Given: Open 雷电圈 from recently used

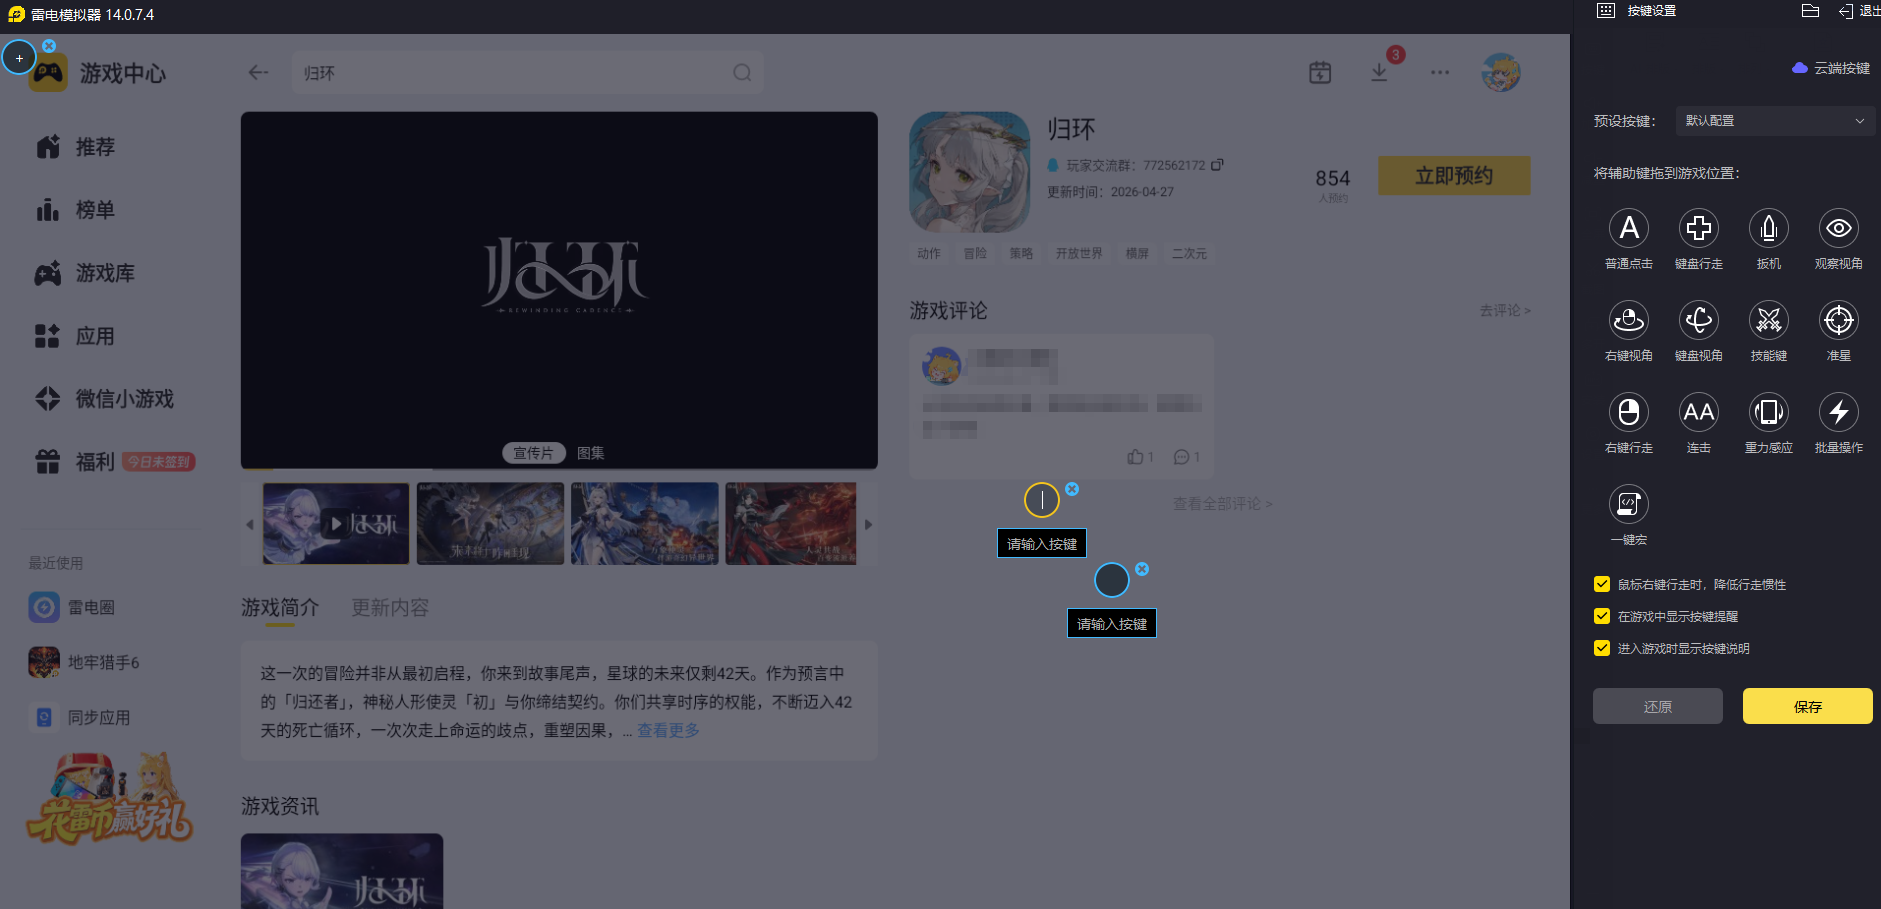Looking at the screenshot, I should (72, 607).
